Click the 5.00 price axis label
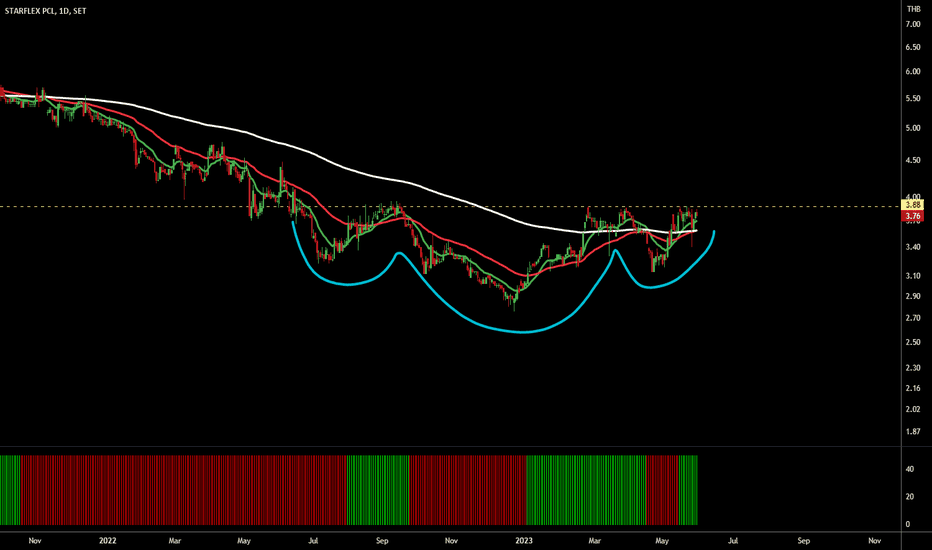Screen dimensions: 932x550 [913, 128]
